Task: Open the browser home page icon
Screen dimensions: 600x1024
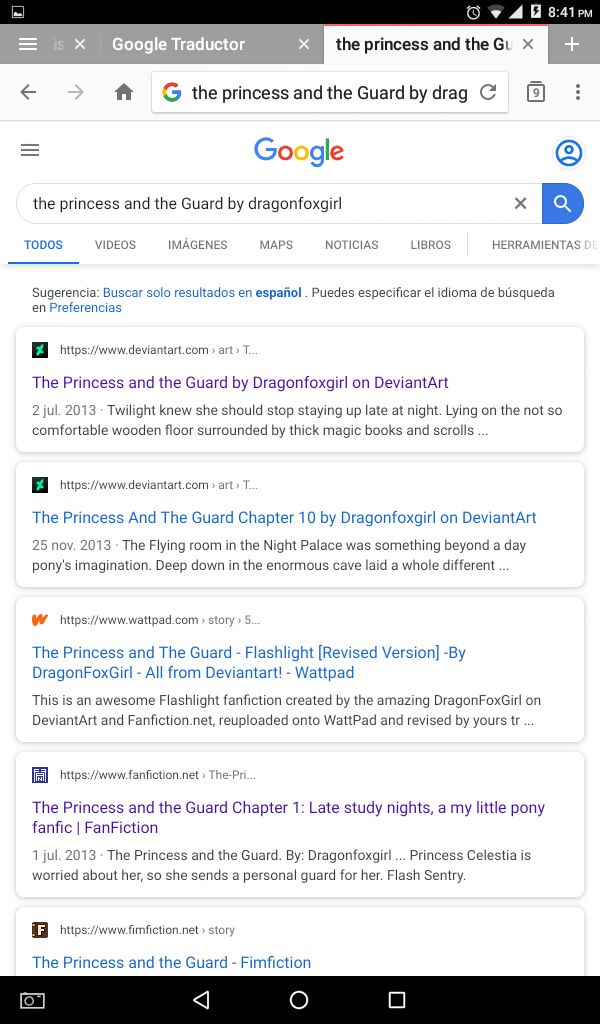Action: [x=124, y=93]
